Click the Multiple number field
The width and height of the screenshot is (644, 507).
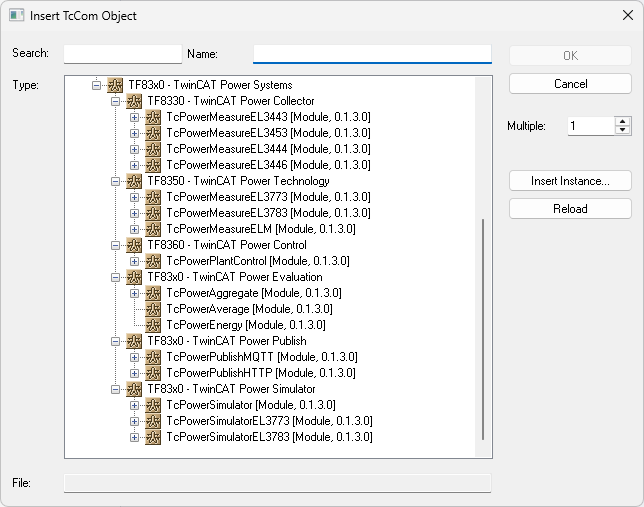point(591,126)
